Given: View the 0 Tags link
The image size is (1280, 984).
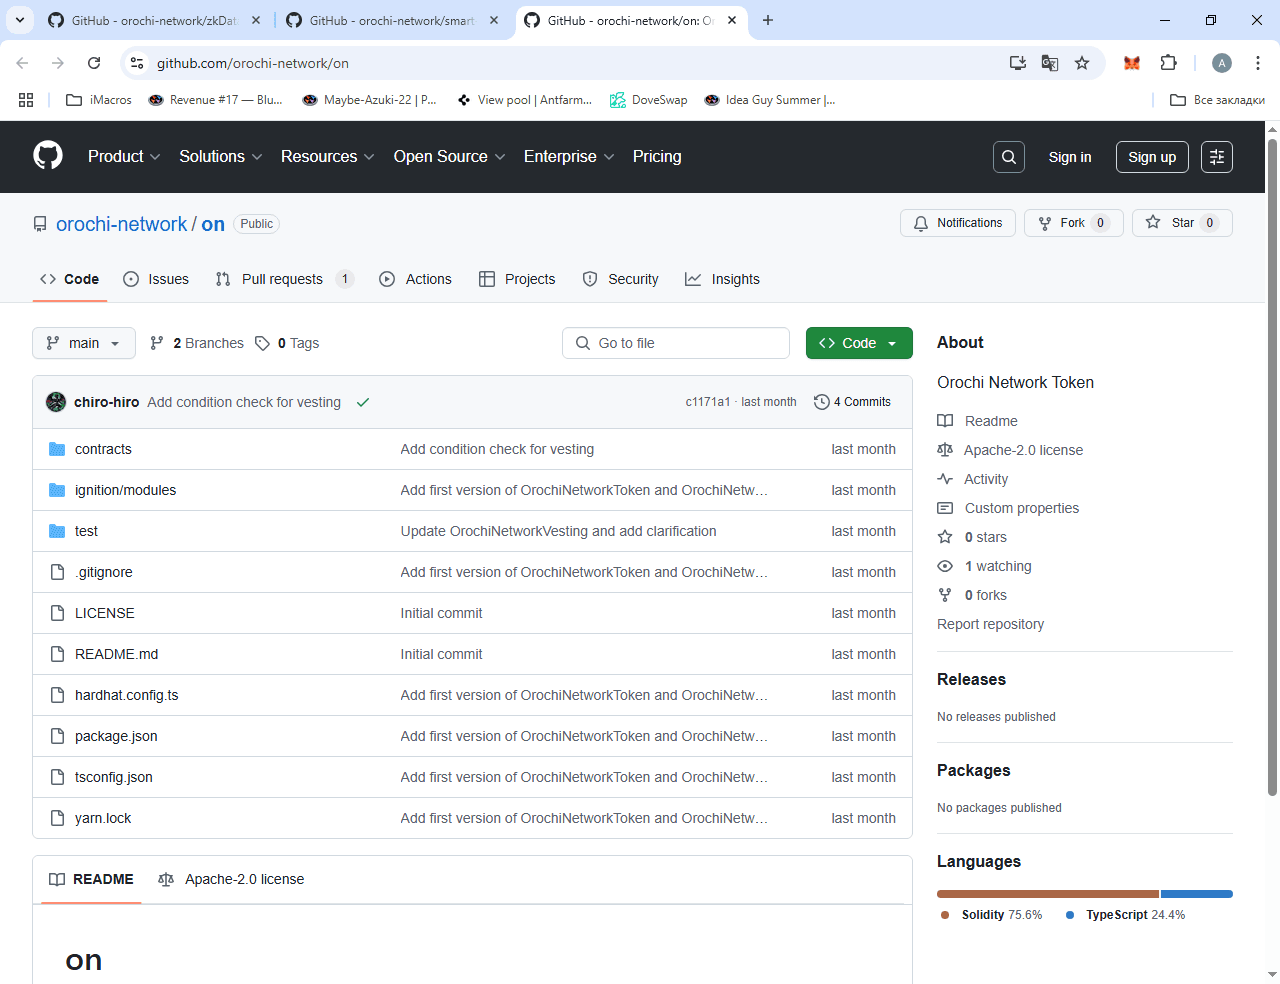Looking at the screenshot, I should (x=287, y=343).
